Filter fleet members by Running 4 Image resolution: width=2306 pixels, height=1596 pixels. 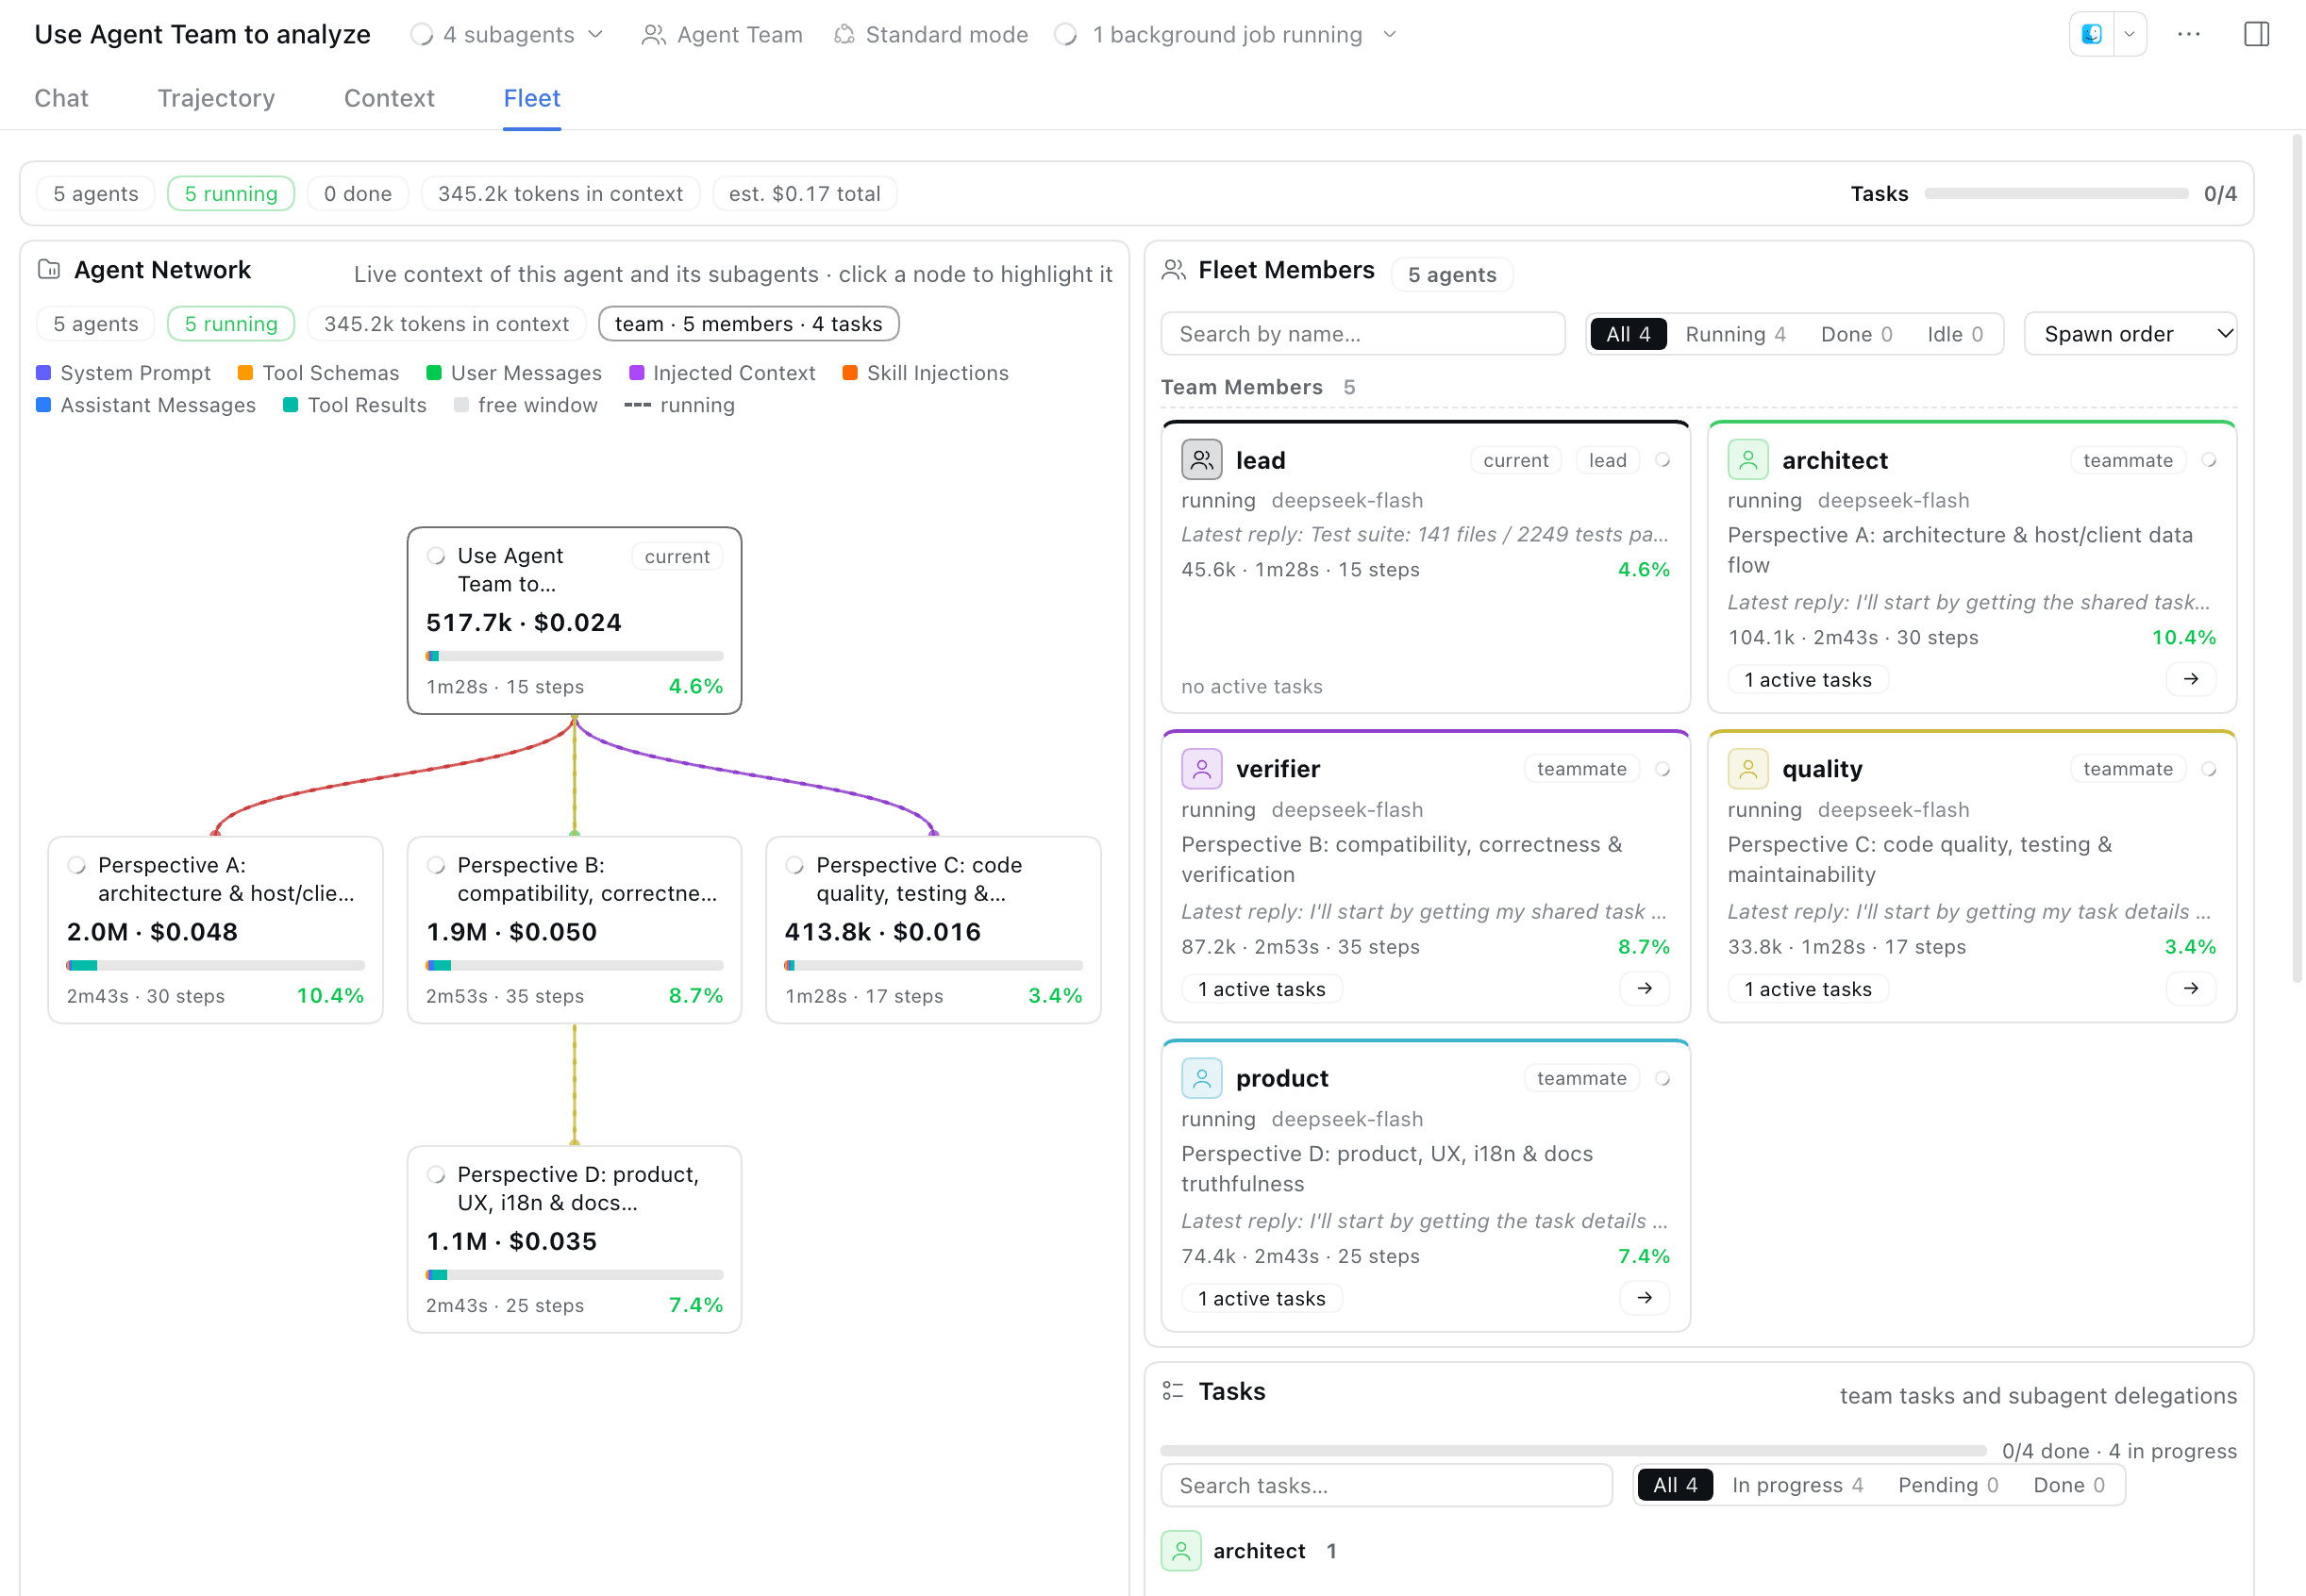click(1735, 334)
